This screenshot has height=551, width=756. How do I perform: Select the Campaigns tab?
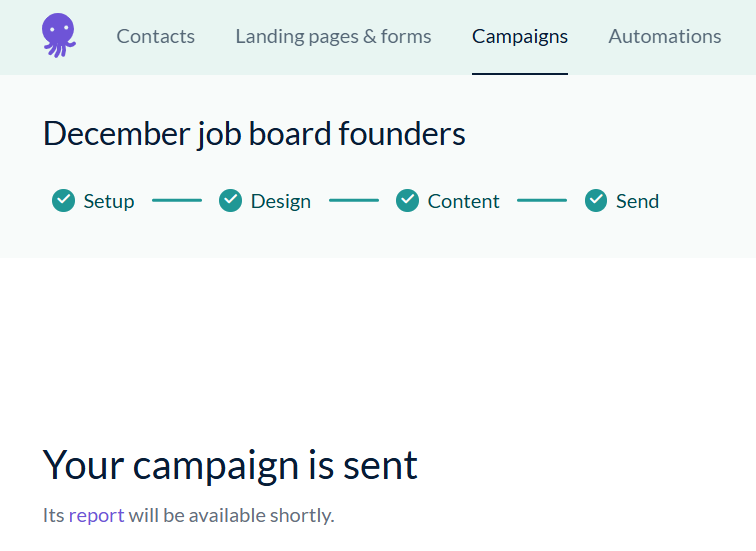coord(519,37)
